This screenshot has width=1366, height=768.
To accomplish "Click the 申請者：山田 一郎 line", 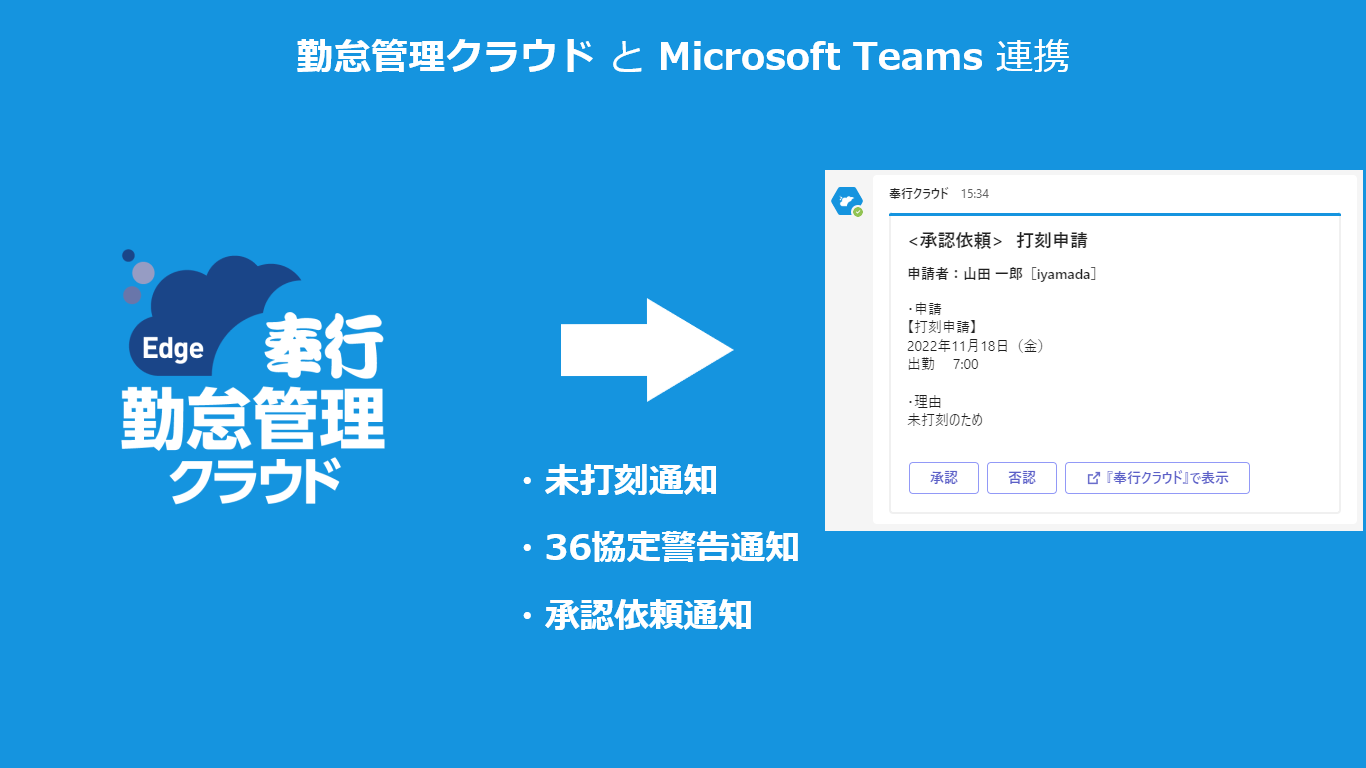I will (x=1002, y=274).
